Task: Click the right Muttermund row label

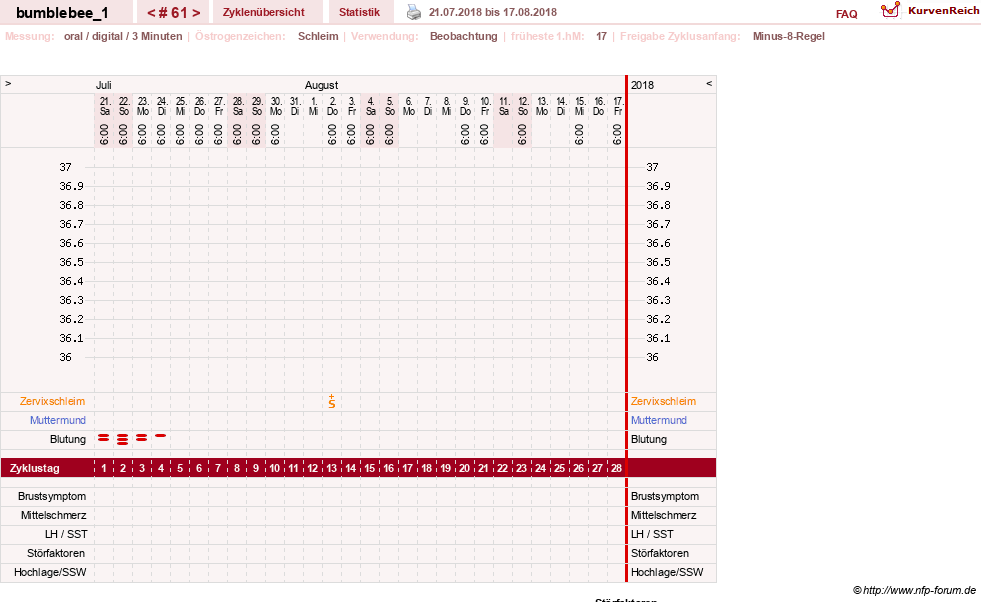Action: 659,421
